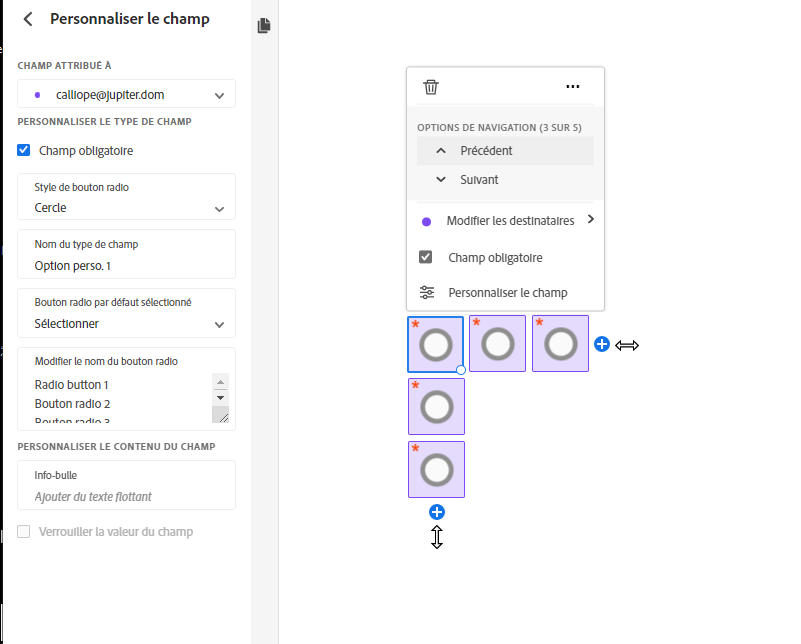
Task: Toggle Champ obligatoire checkbox in popup menu
Action: pyautogui.click(x=426, y=257)
